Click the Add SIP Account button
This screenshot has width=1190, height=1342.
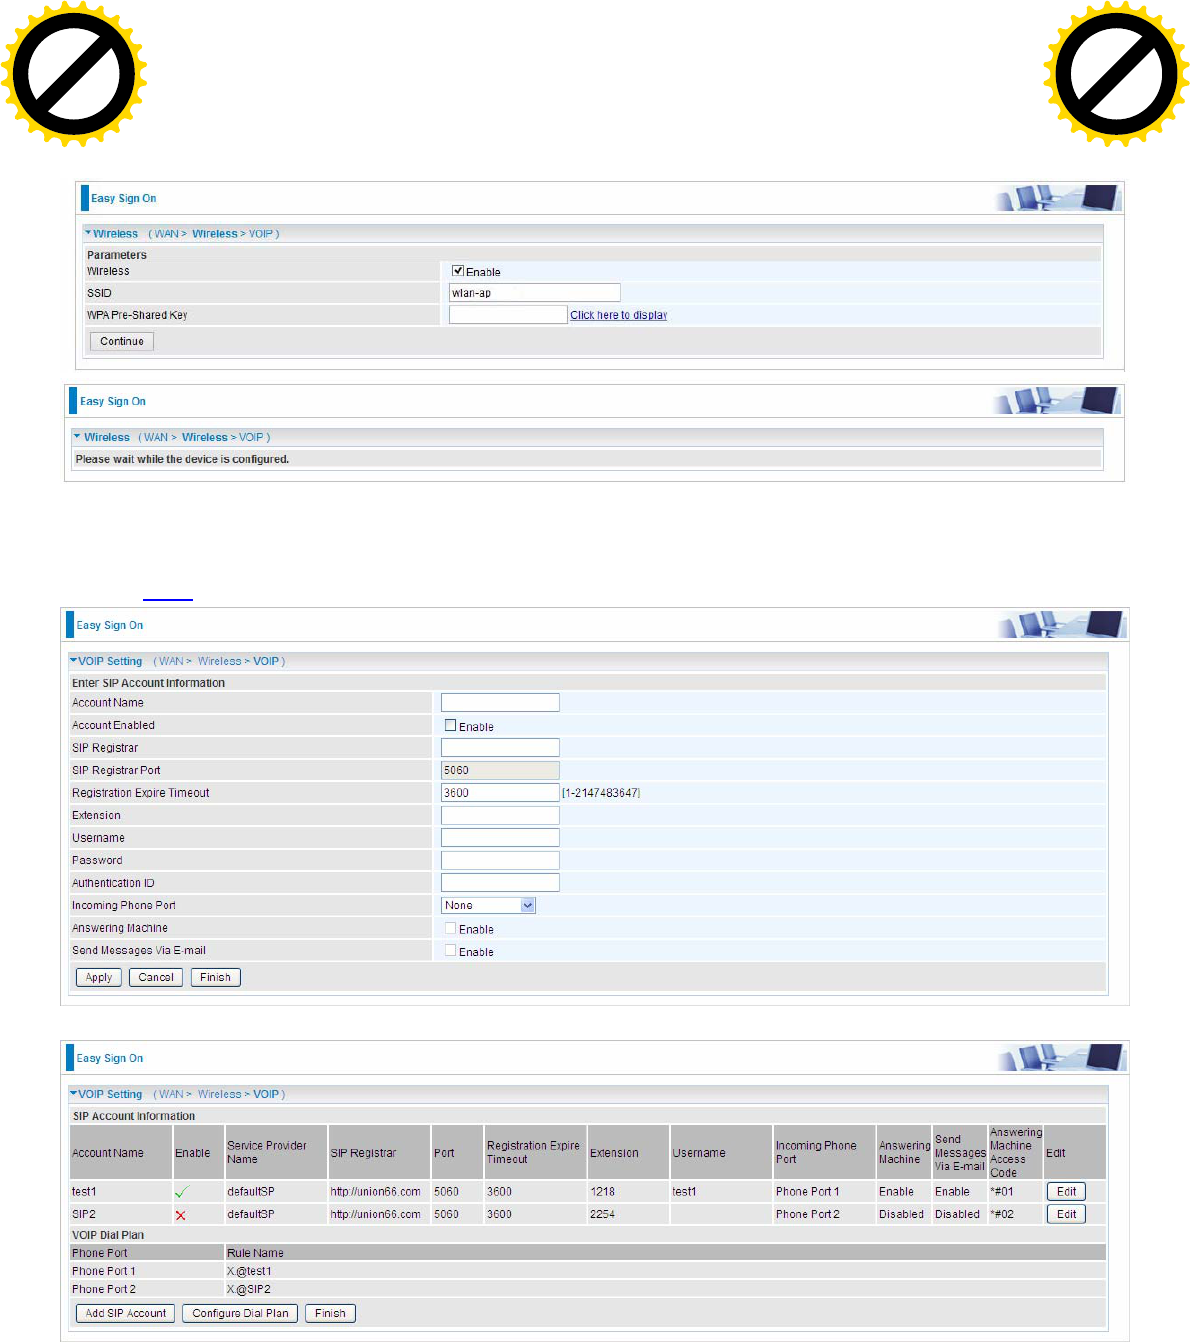coord(126,1313)
